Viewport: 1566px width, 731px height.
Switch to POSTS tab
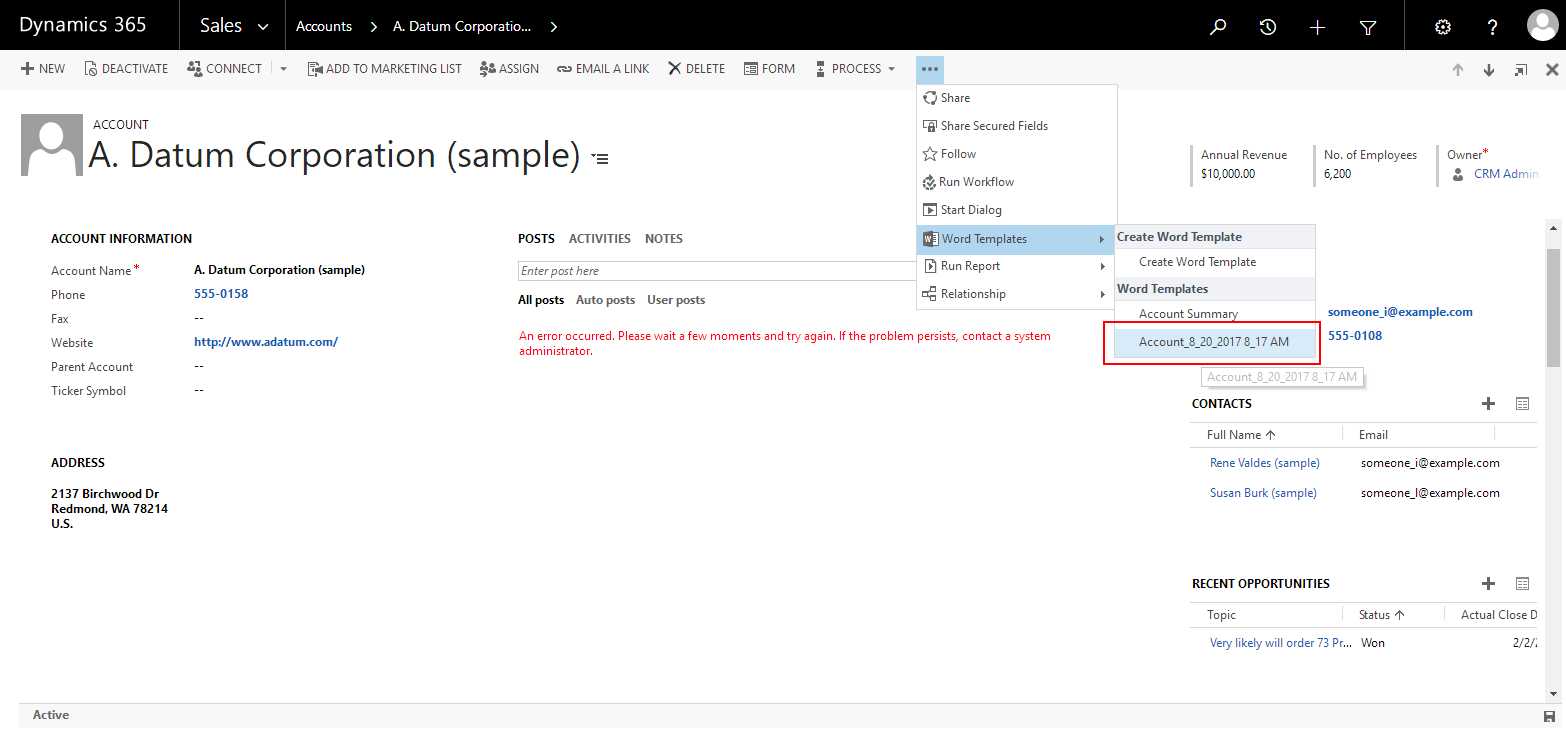tap(536, 239)
